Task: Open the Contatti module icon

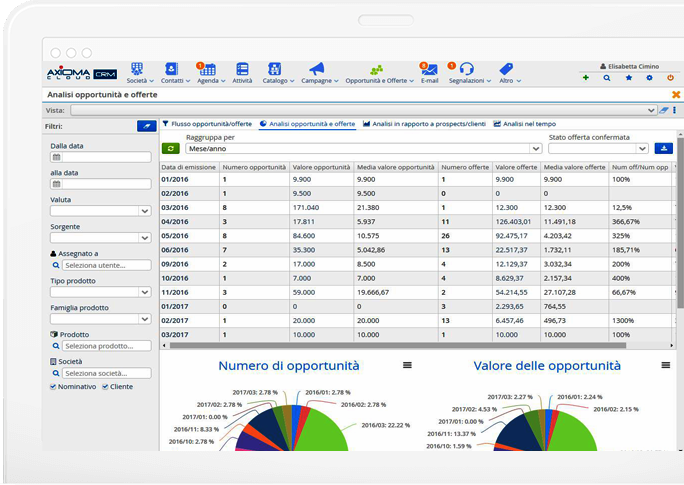Action: pos(171,69)
